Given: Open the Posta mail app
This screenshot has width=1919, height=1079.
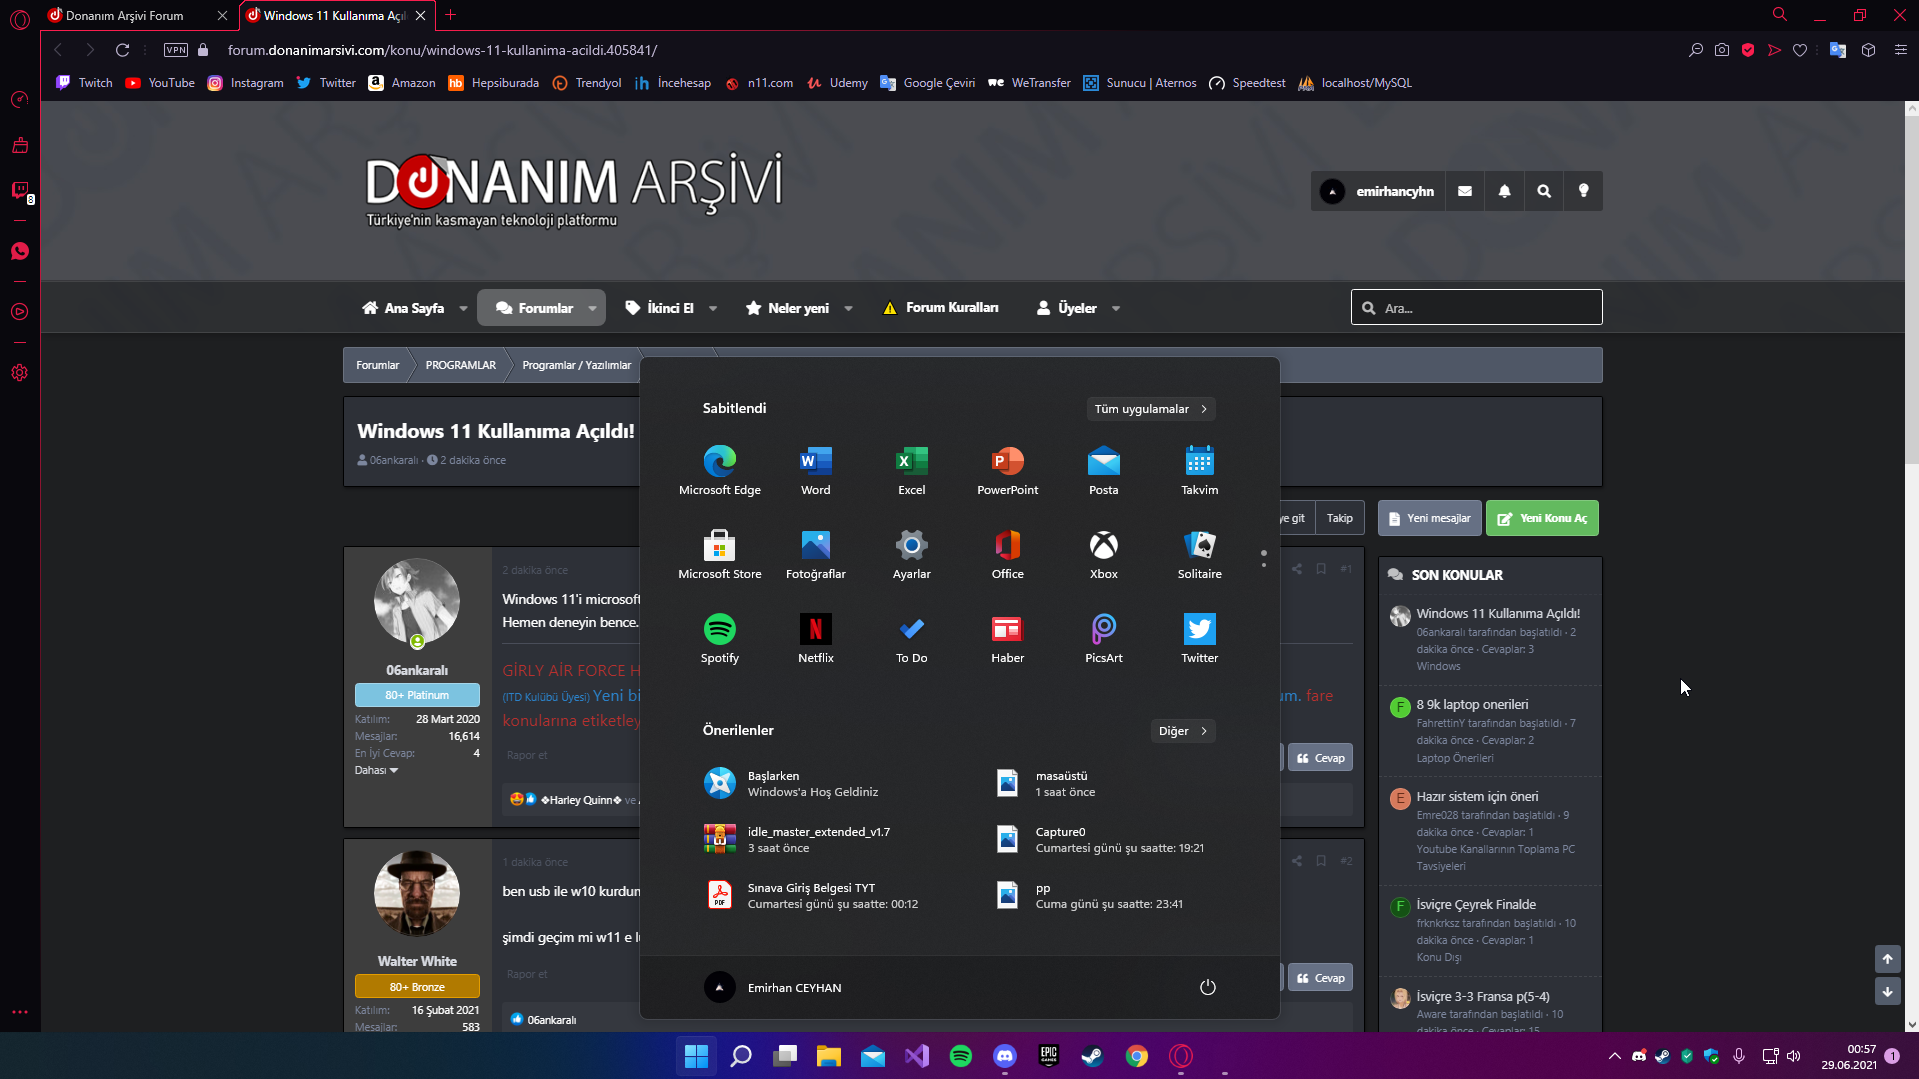Looking at the screenshot, I should tap(1103, 470).
